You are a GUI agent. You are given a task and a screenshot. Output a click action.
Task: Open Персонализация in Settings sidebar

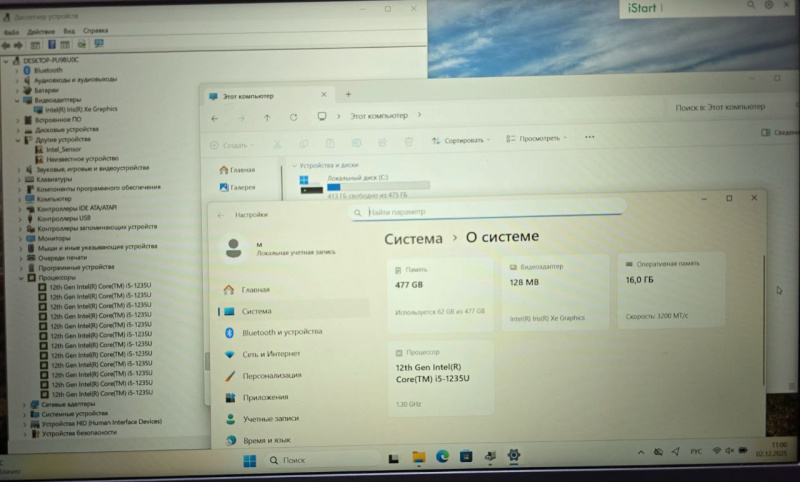(271, 376)
